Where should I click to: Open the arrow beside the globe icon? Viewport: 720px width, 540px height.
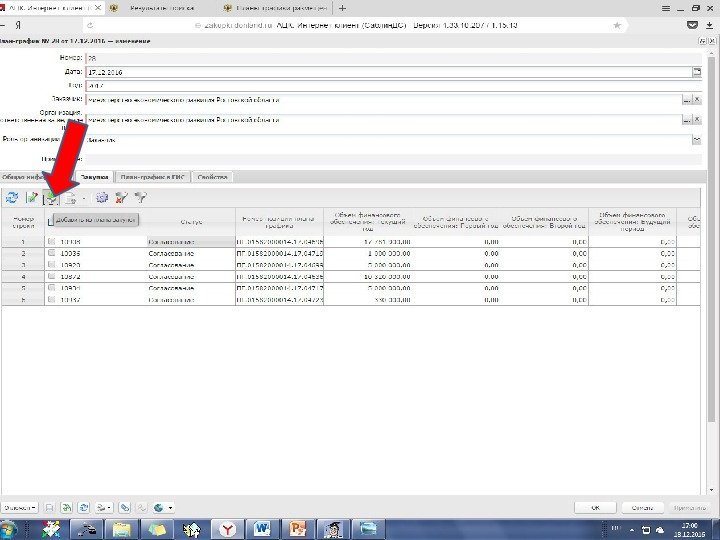point(170,507)
